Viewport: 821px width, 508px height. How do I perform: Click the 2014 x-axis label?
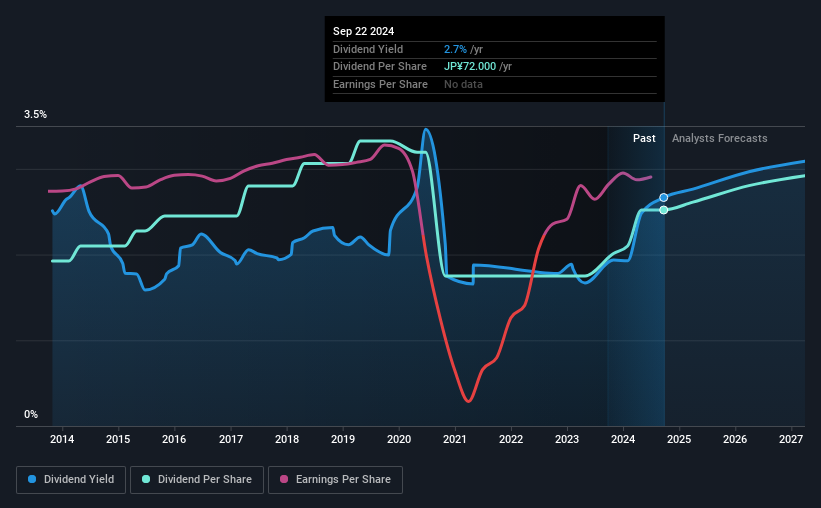pyautogui.click(x=62, y=439)
